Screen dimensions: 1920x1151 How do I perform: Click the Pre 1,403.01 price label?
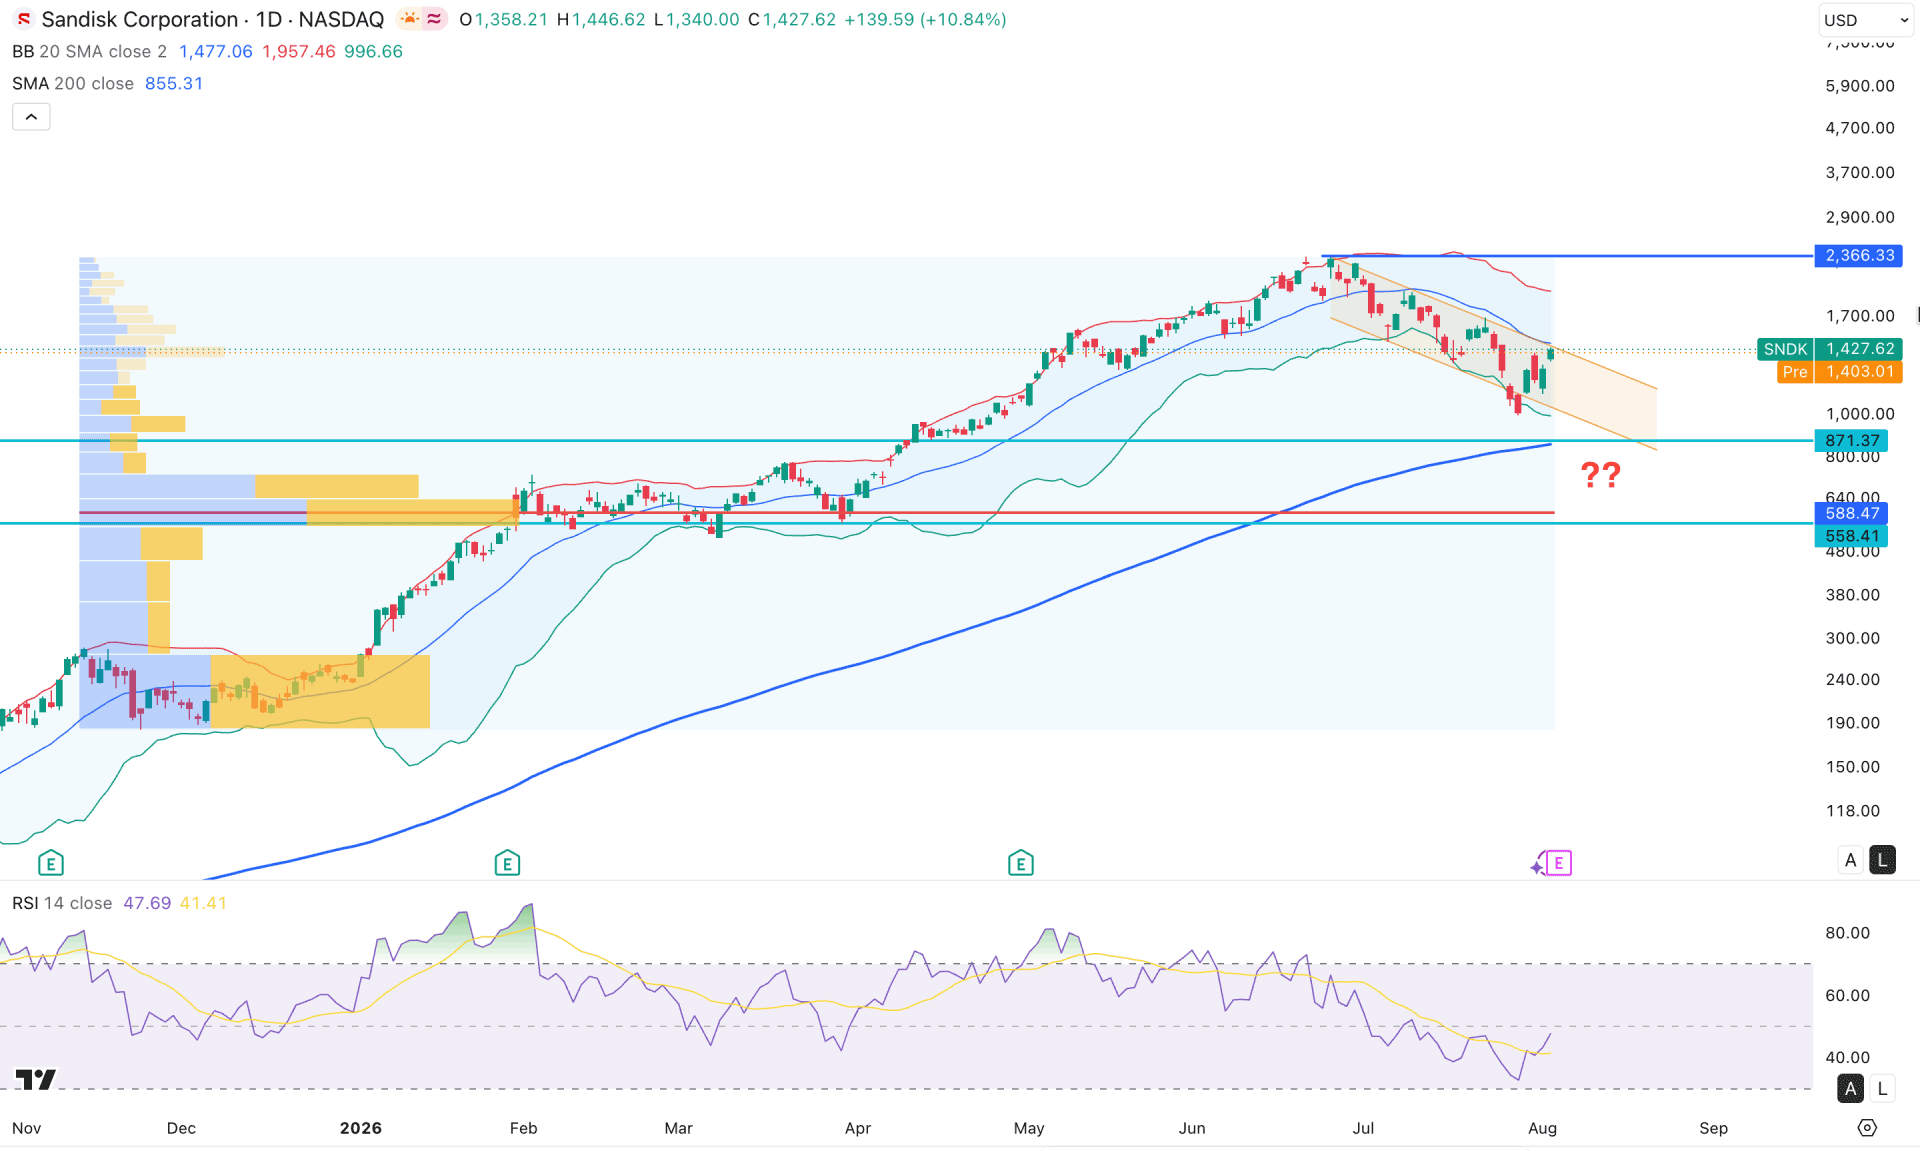[1840, 372]
